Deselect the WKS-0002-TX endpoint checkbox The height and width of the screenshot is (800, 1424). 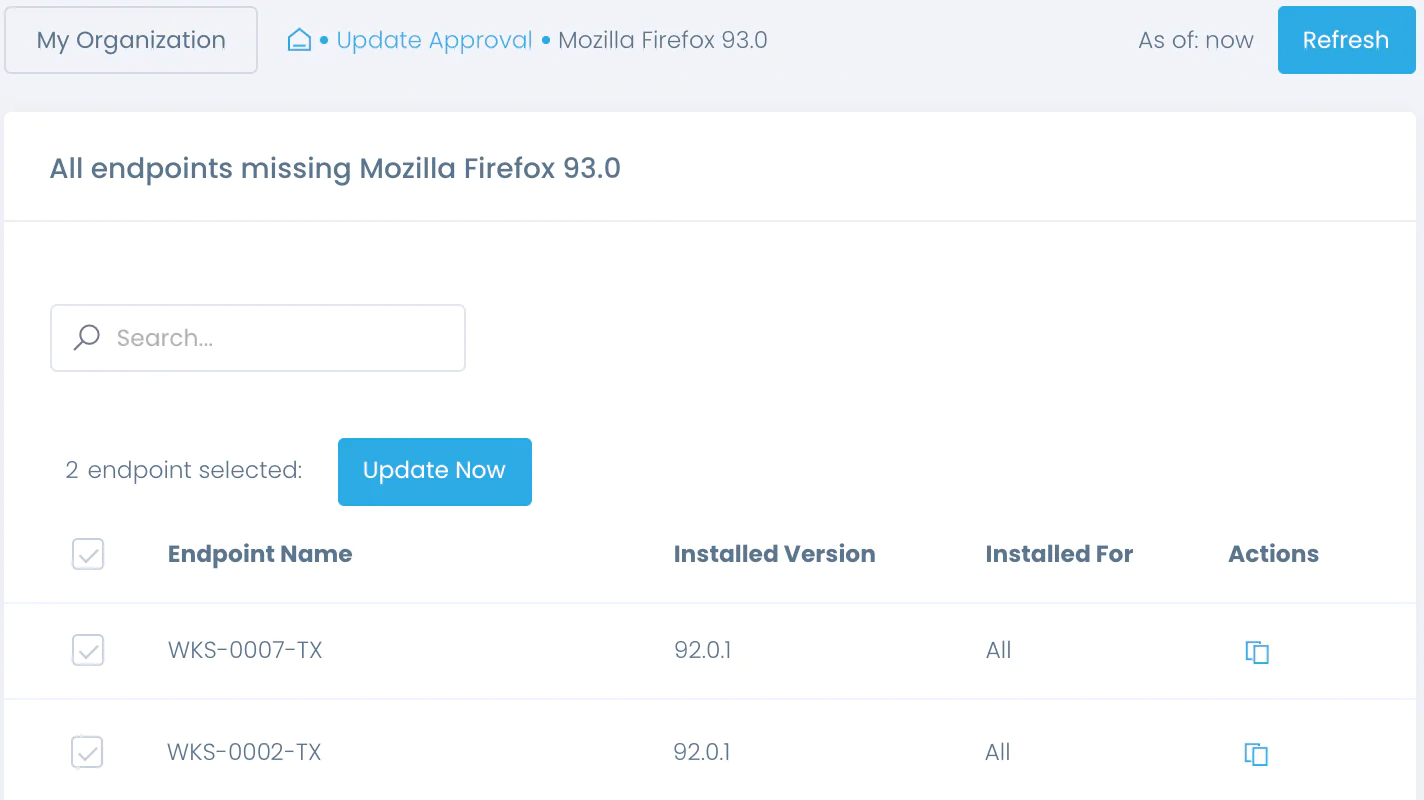click(87, 752)
